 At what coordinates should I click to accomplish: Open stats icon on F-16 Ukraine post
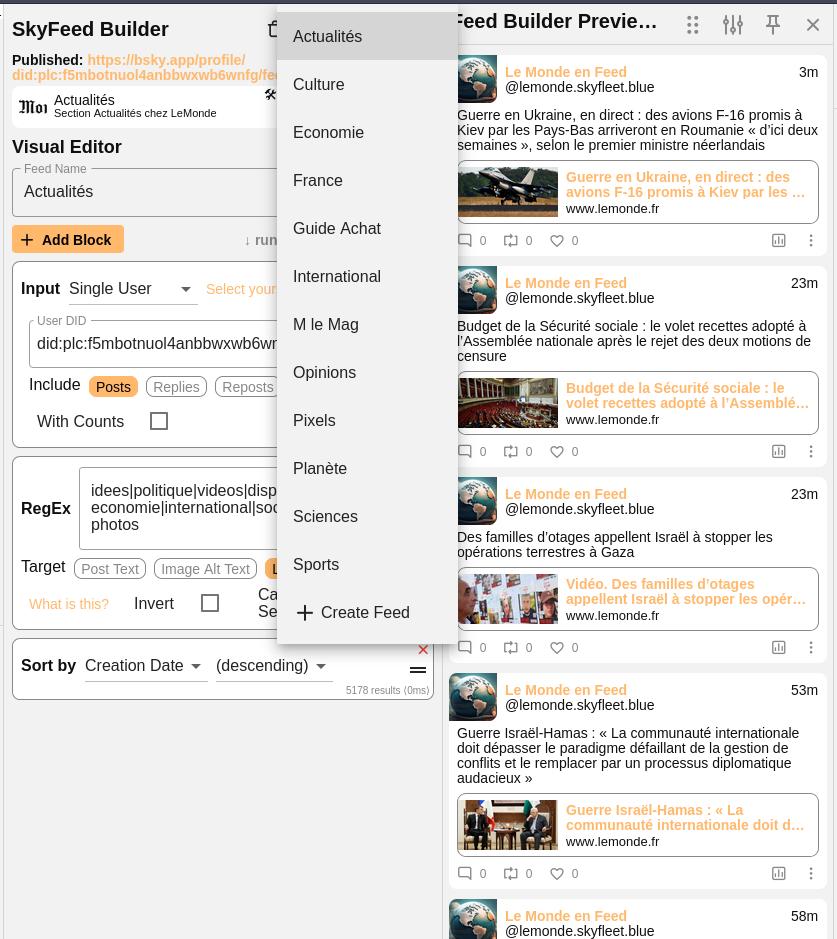778,241
